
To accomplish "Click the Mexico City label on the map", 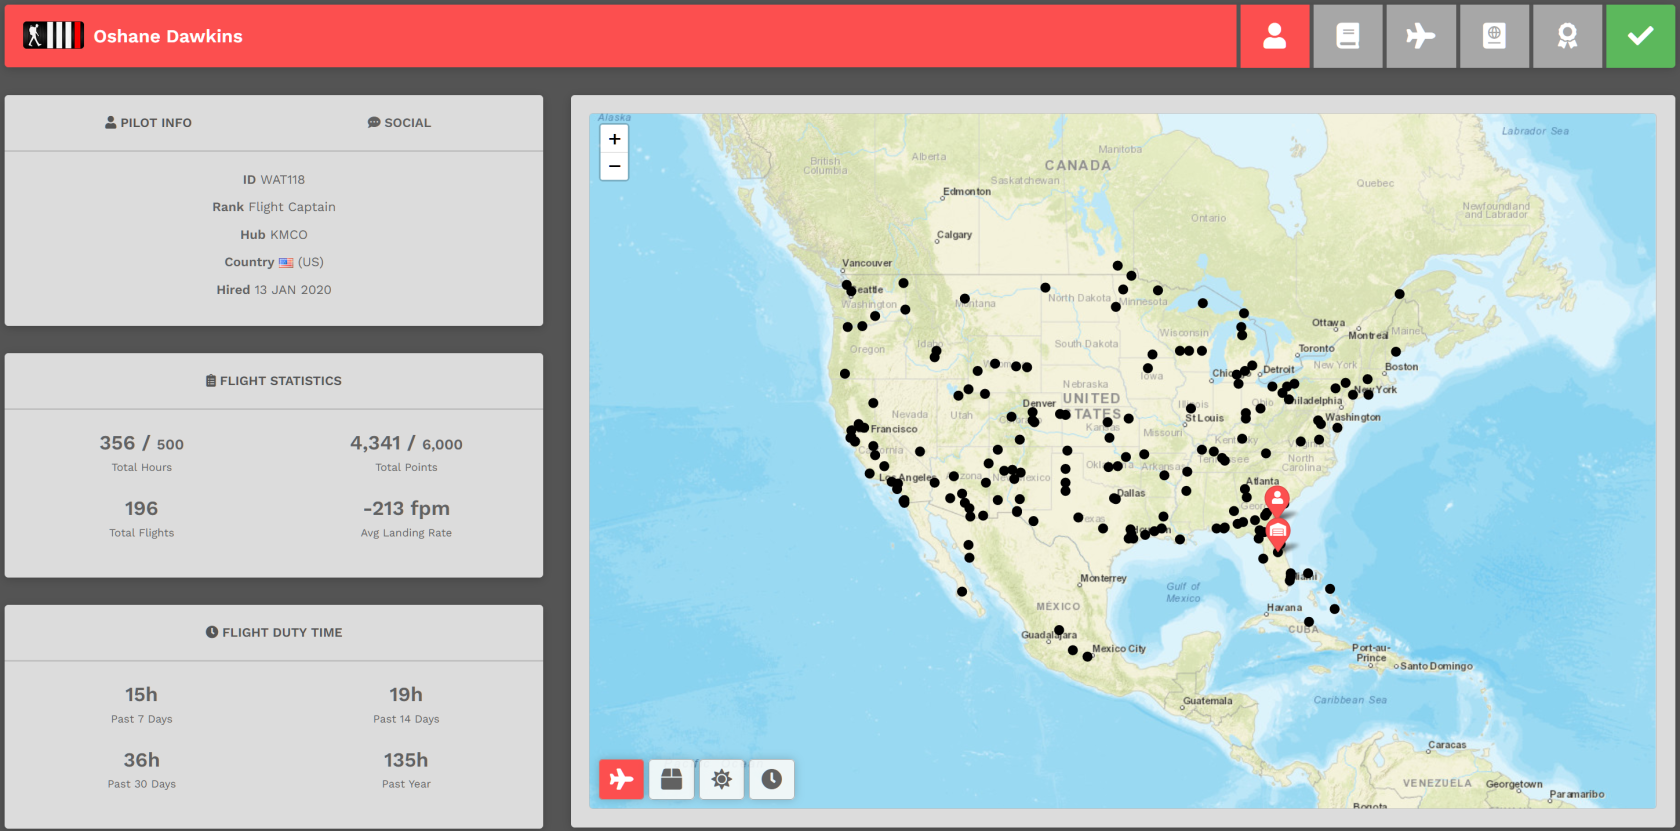I will (1119, 649).
